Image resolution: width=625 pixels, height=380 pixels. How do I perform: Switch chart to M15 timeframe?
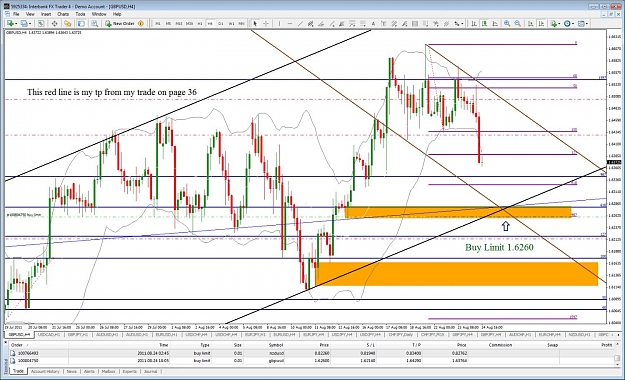click(179, 24)
